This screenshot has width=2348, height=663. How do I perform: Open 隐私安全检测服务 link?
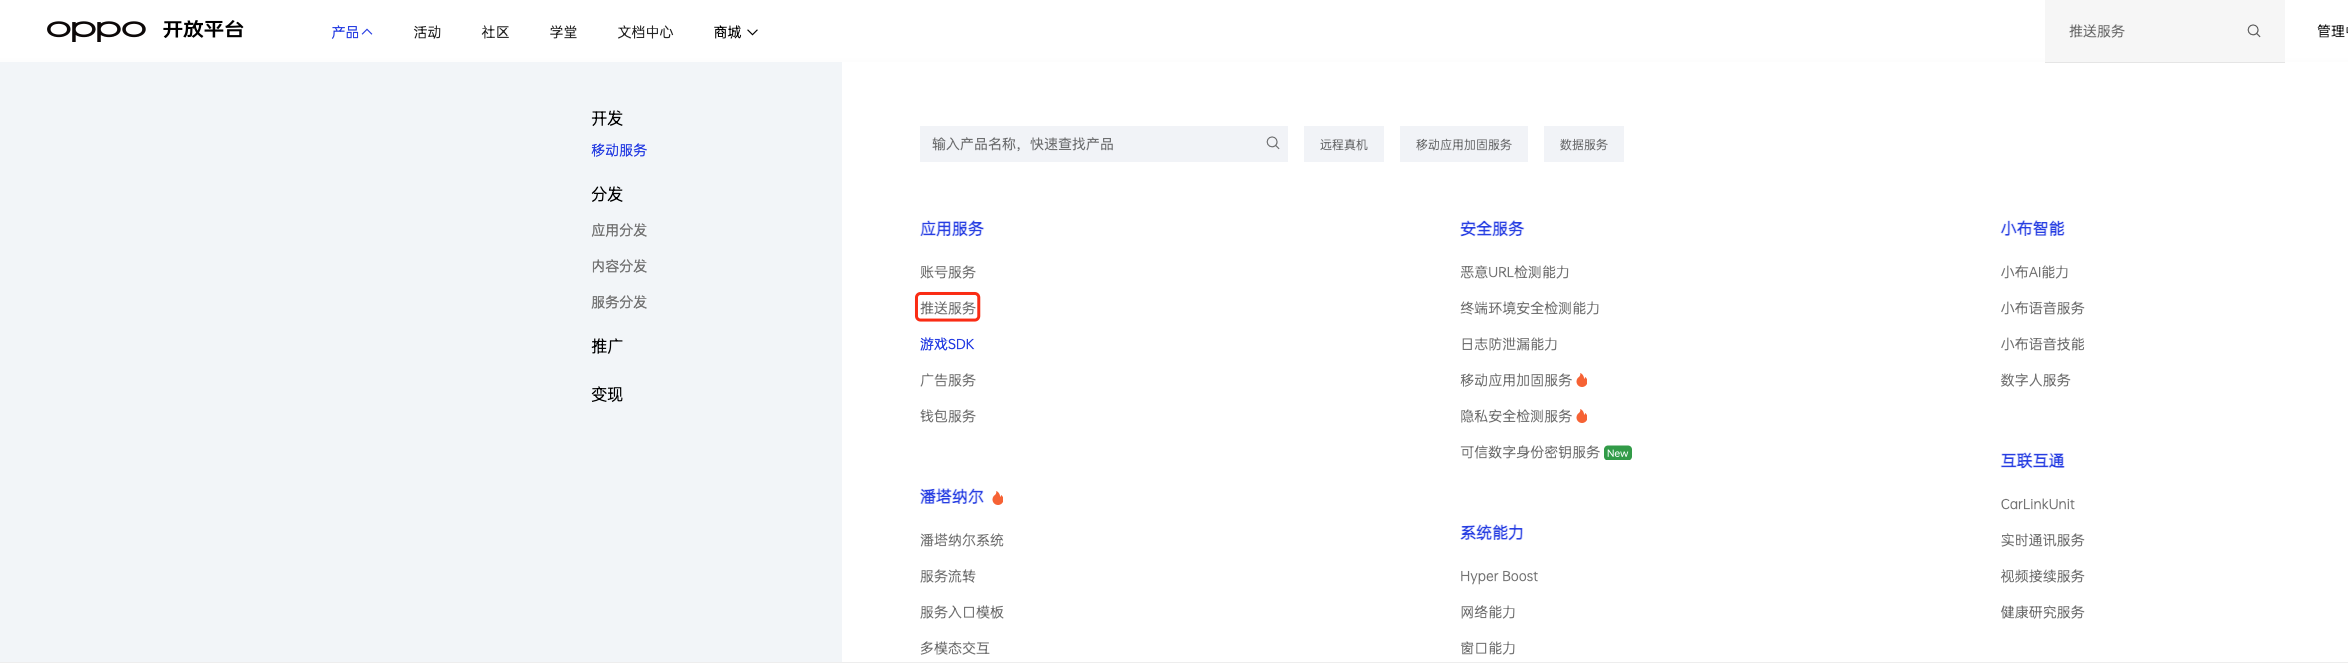pyautogui.click(x=1516, y=416)
